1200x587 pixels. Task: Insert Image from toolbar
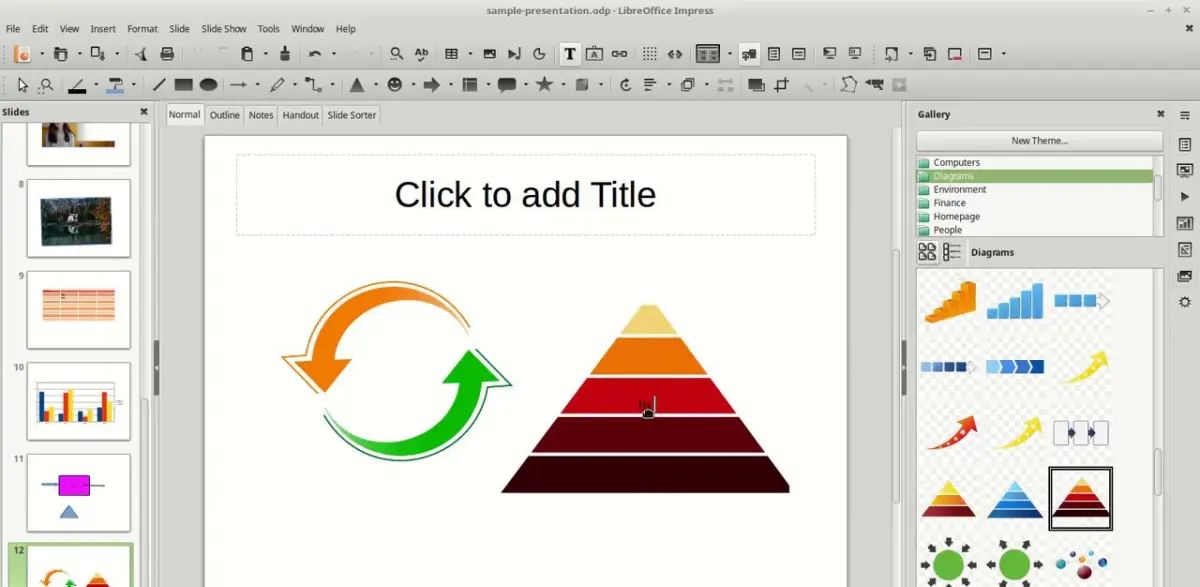[x=490, y=54]
